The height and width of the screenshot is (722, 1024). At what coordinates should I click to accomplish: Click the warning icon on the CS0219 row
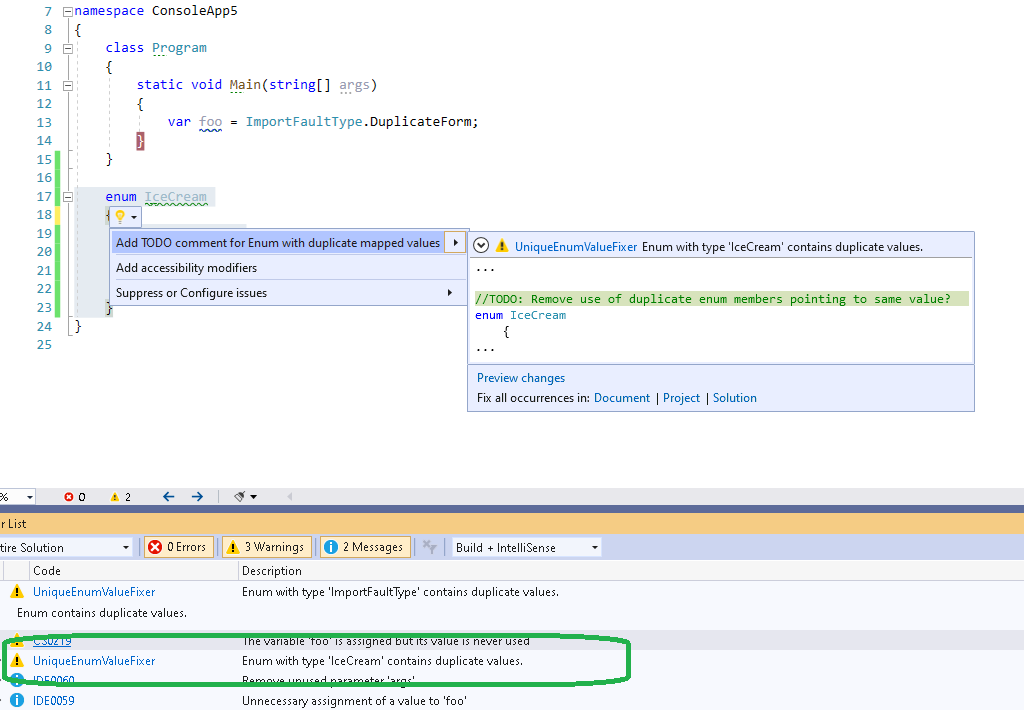(x=17, y=641)
